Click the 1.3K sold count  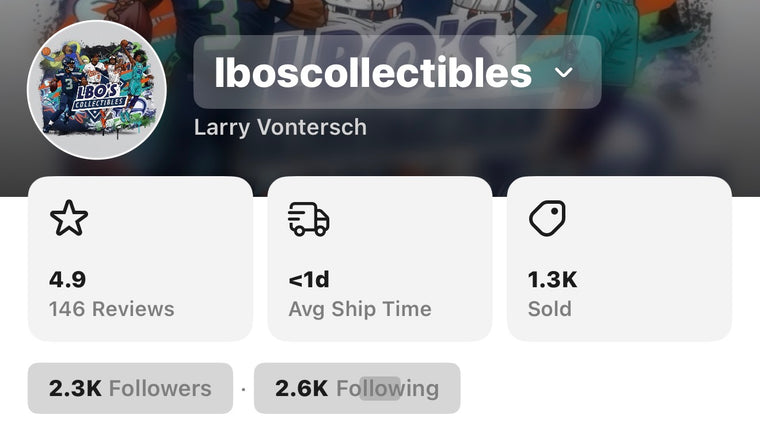553,279
